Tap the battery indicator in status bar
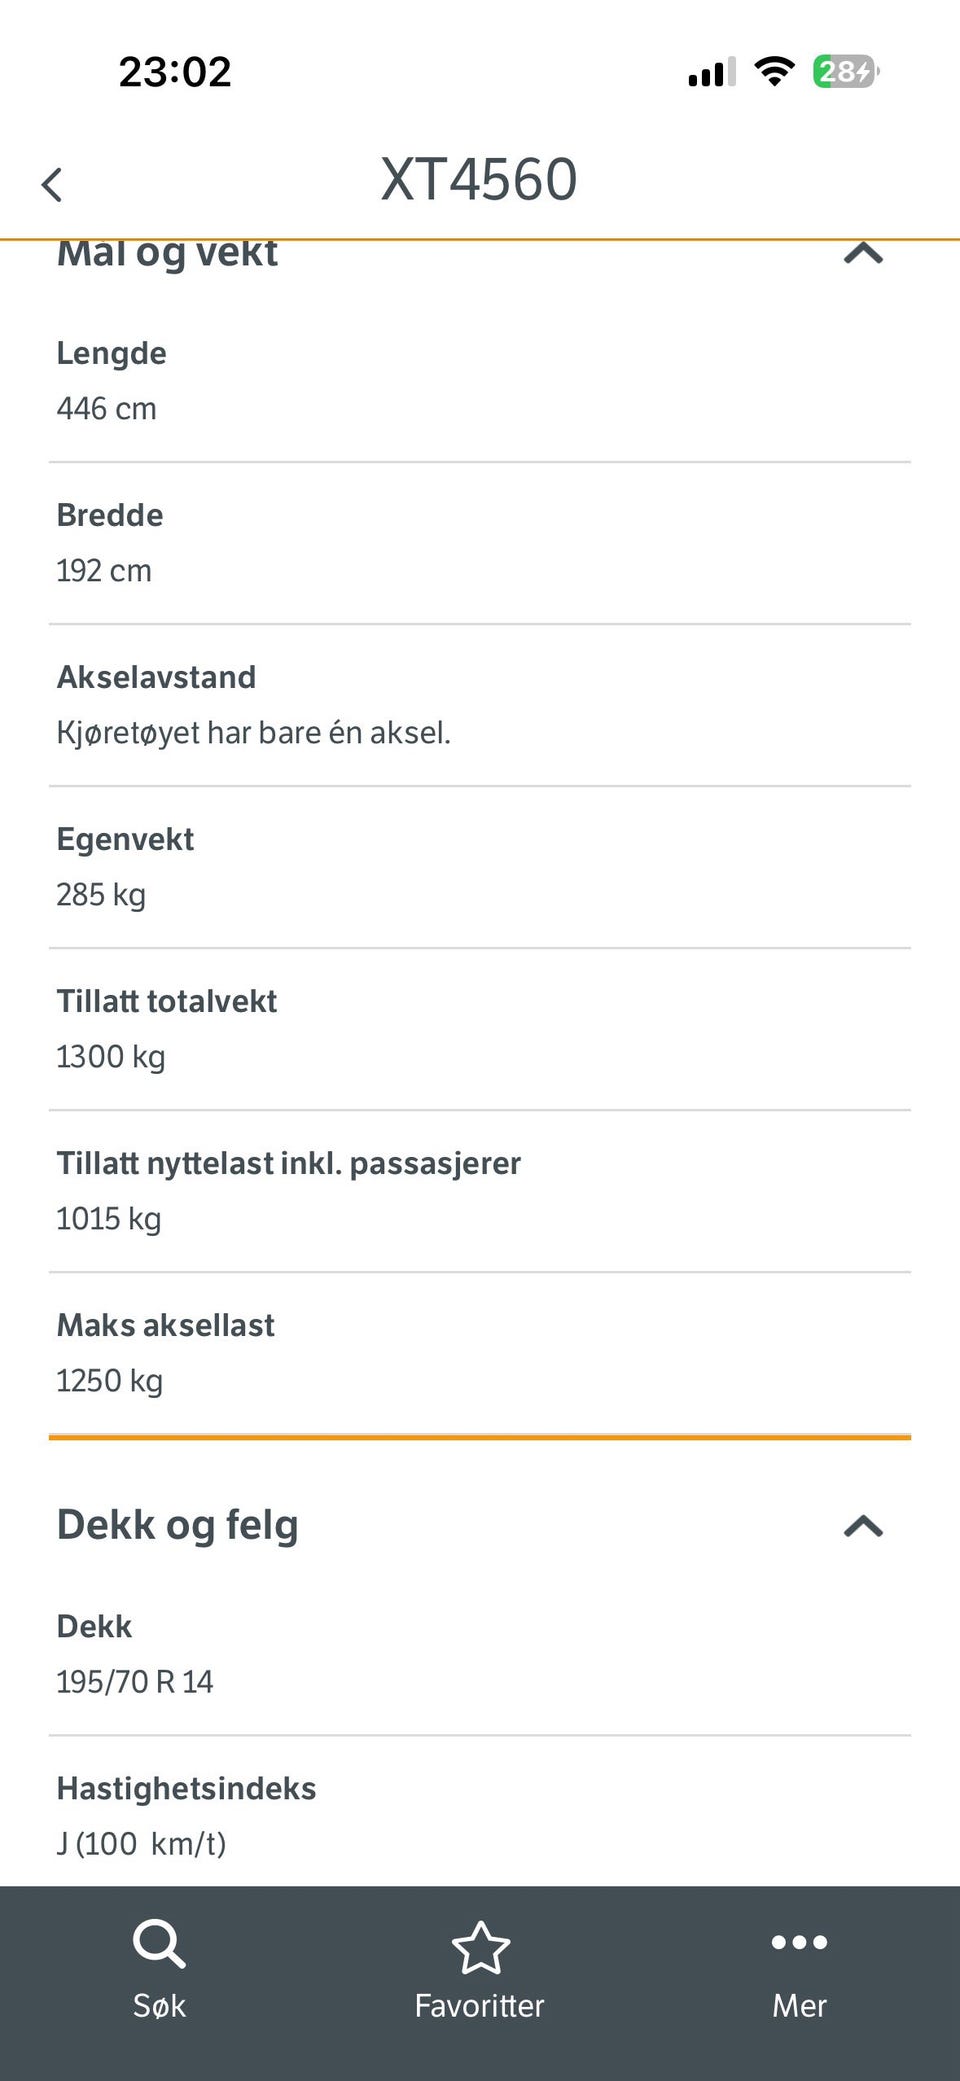 pyautogui.click(x=846, y=72)
